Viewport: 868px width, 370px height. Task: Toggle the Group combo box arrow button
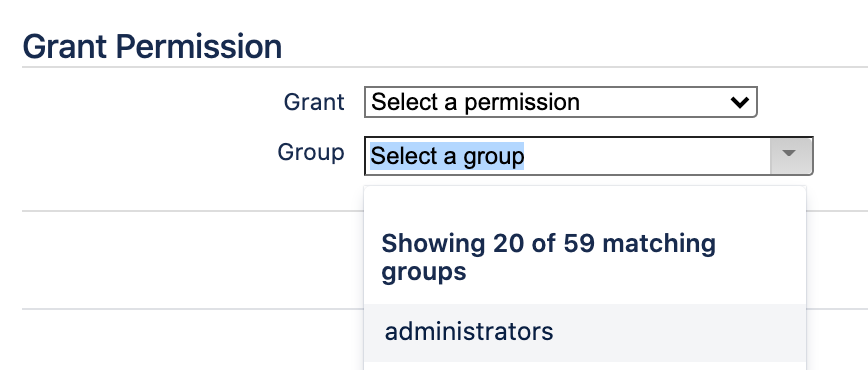pyautogui.click(x=792, y=156)
